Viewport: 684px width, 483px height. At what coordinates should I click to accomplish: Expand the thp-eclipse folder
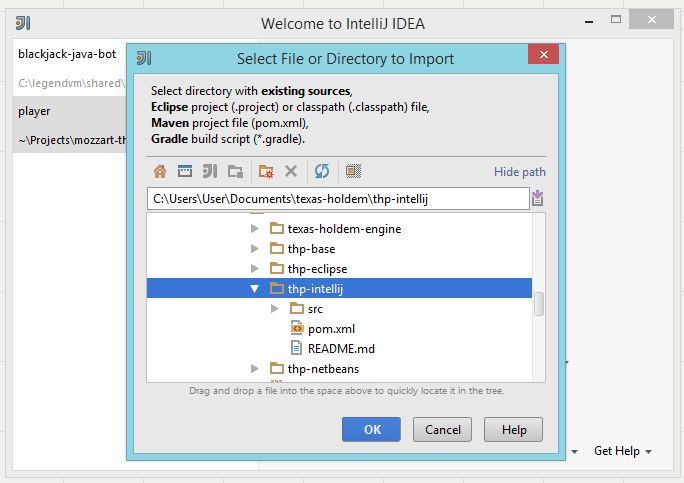255,269
